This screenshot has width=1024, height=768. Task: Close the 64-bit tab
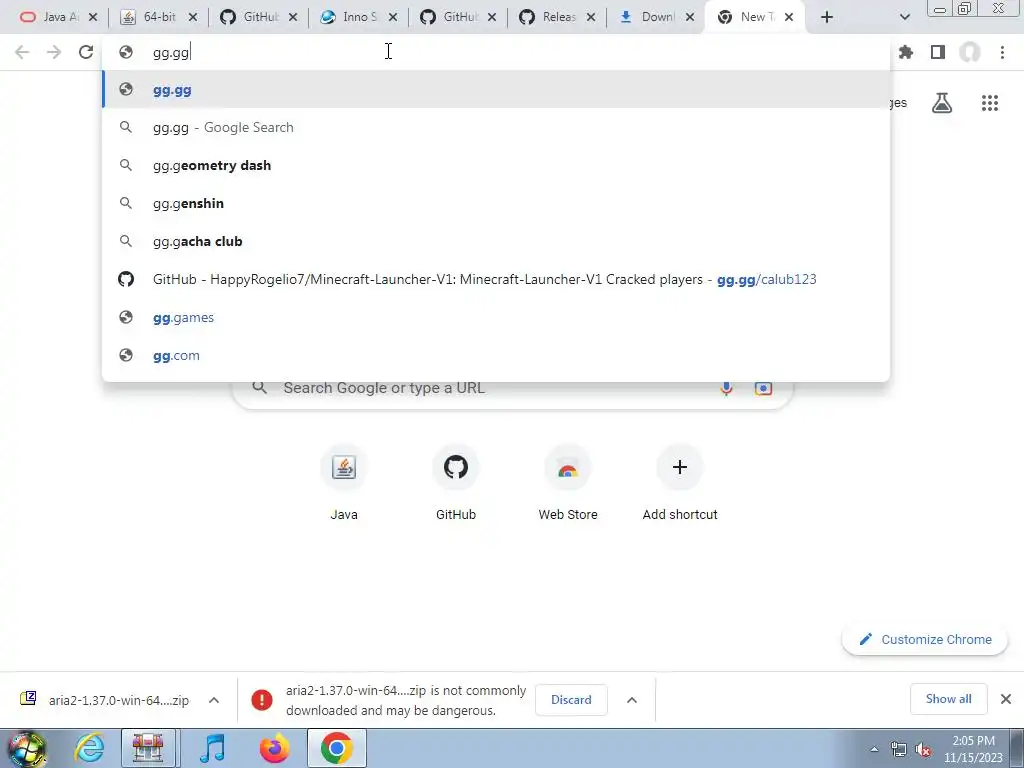193,17
